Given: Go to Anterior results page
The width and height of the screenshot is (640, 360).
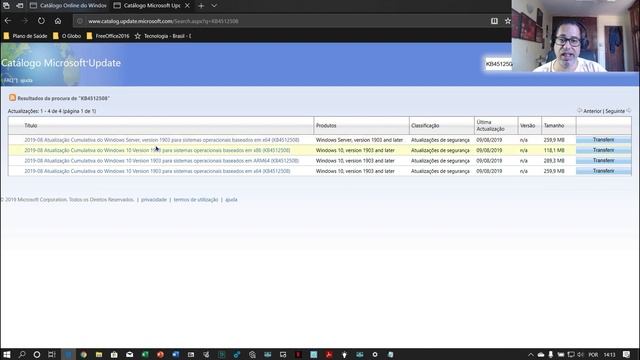Looking at the screenshot, I should pos(592,111).
